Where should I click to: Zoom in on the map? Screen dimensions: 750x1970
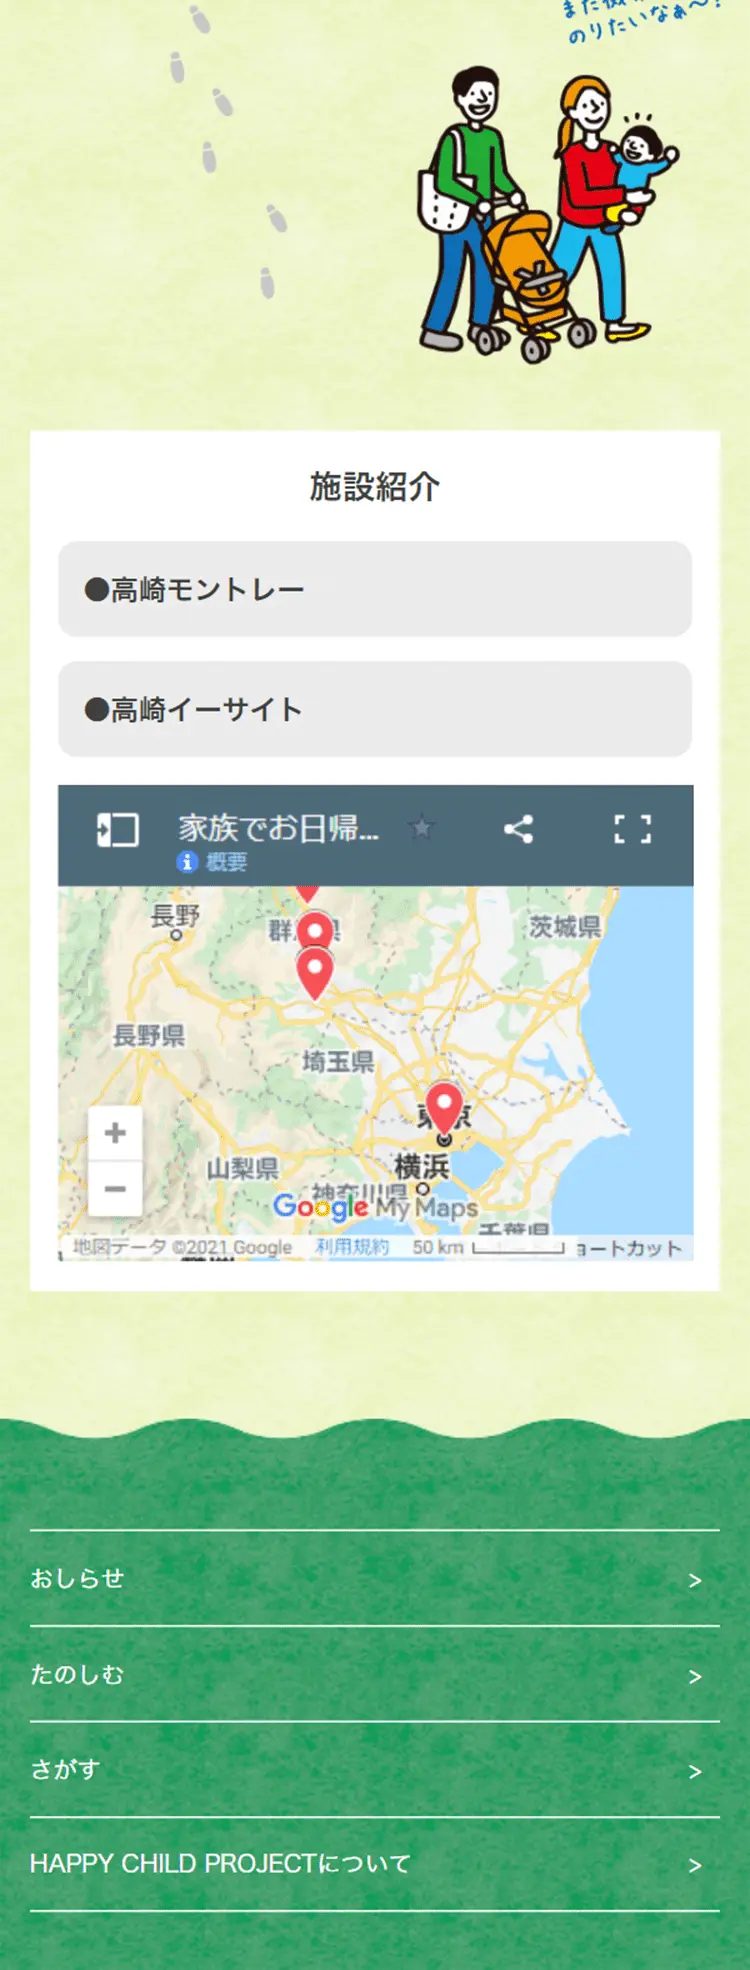pos(115,1133)
